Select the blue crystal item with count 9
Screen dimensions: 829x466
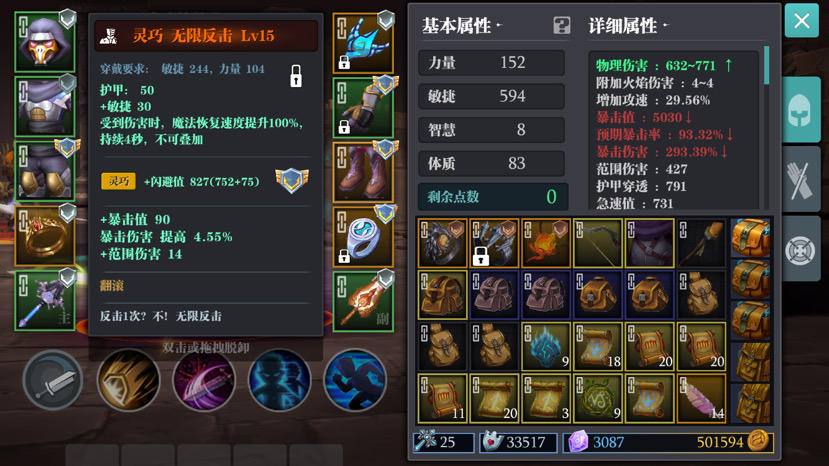pos(546,346)
